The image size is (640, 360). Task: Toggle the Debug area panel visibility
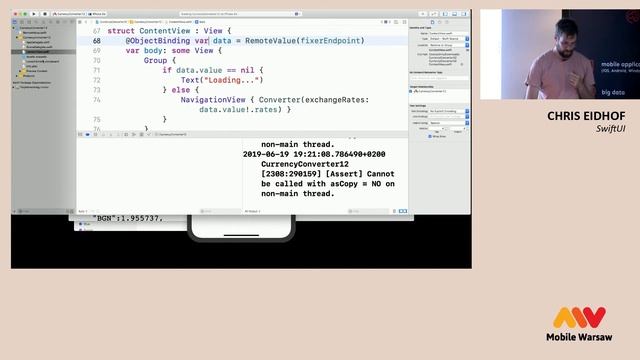[x=454, y=14]
